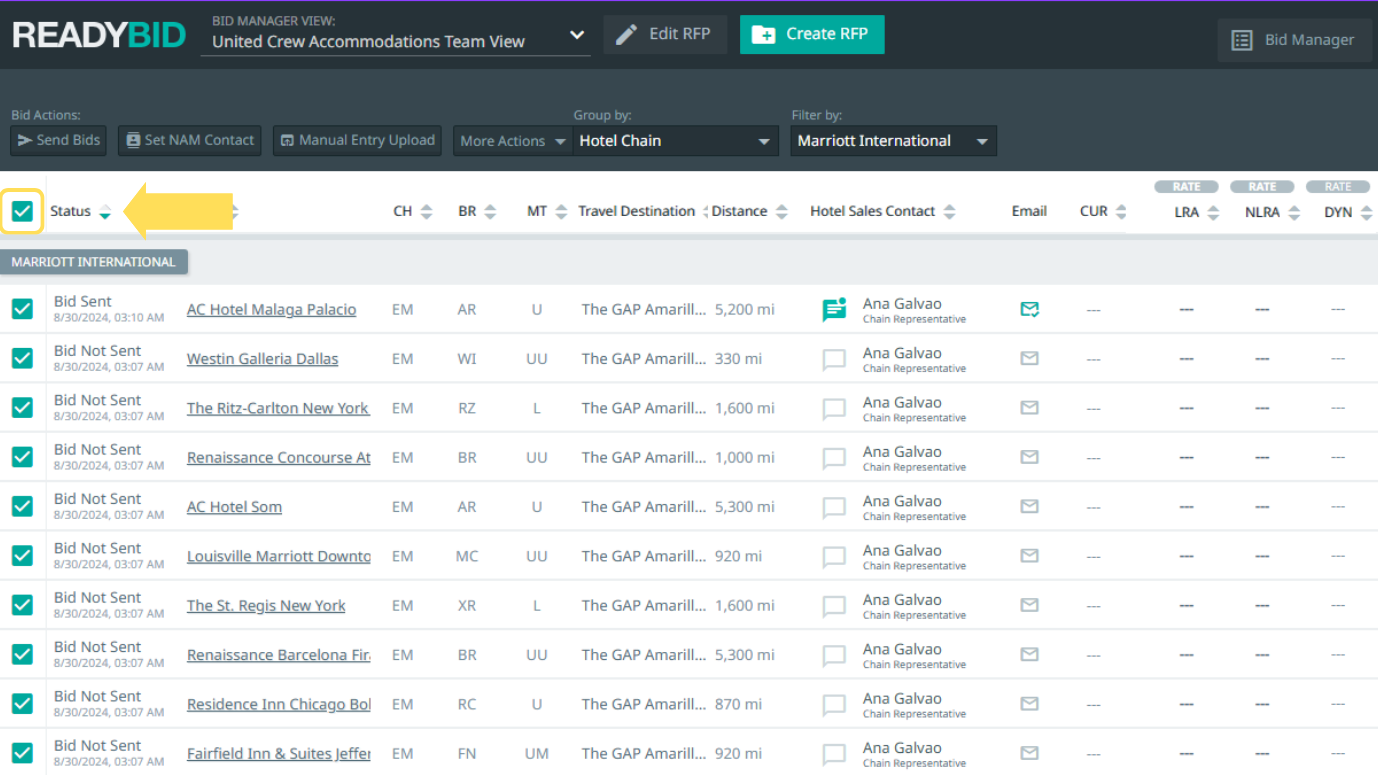Click email sent icon for AC Hotel Malaga Palacio
The image size is (1378, 775).
click(x=1030, y=310)
